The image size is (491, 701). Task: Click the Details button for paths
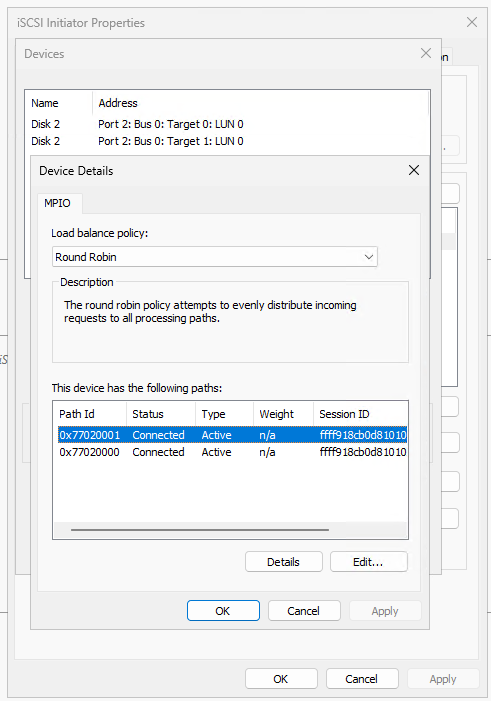(284, 562)
